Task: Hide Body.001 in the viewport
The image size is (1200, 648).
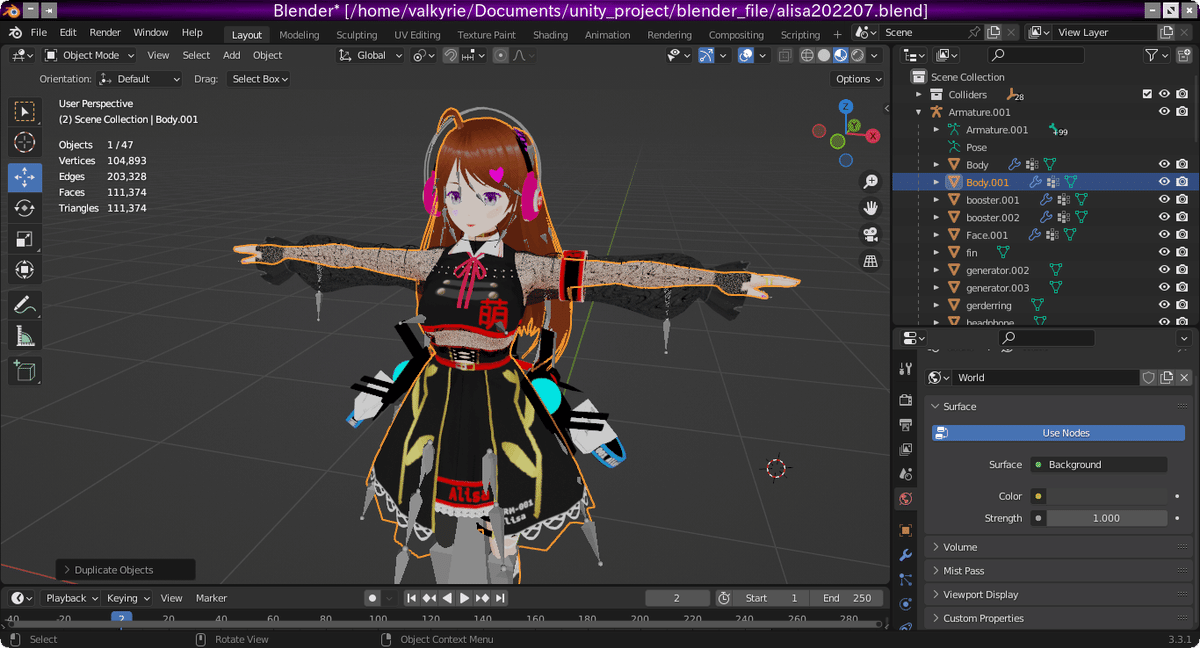Action: [x=1163, y=181]
